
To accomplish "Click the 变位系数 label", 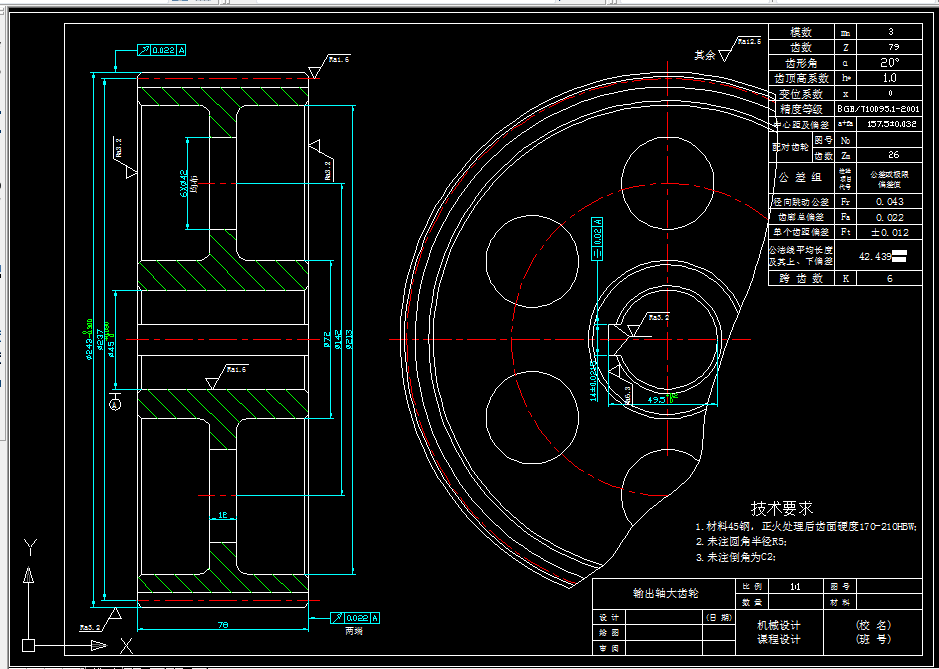I will tap(801, 94).
